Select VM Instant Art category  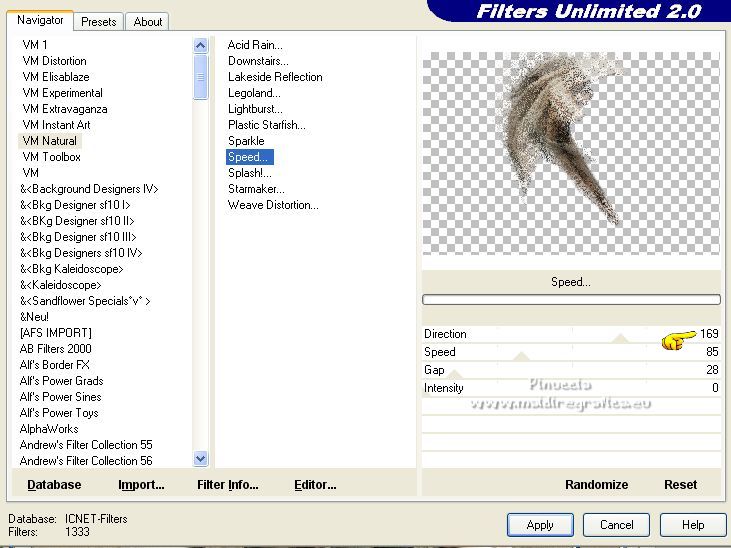[x=56, y=125]
